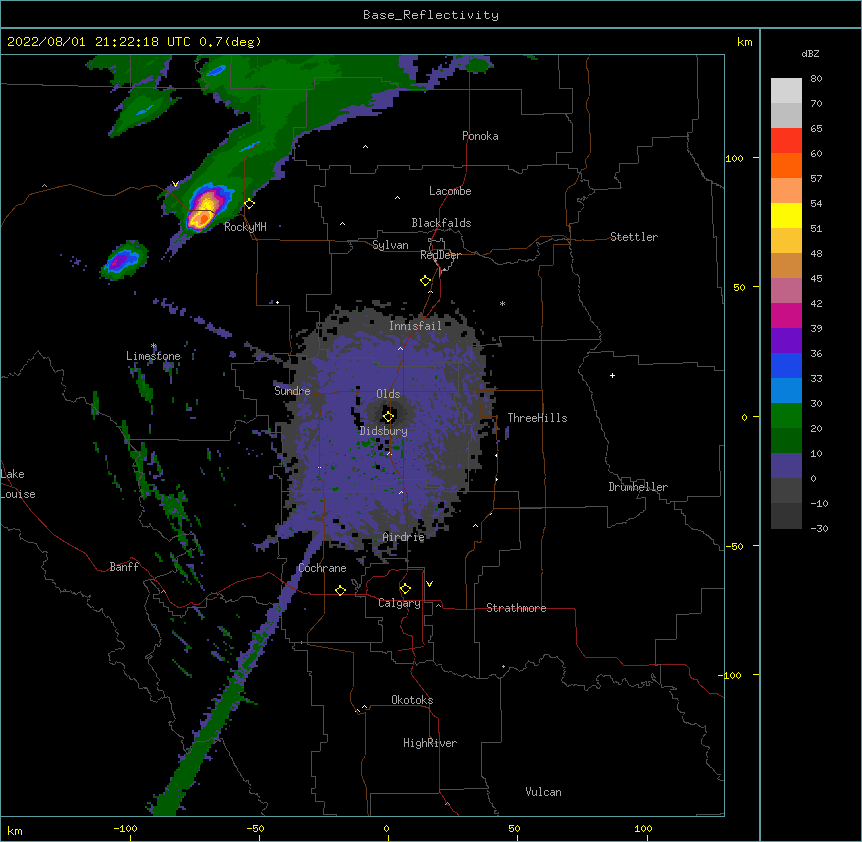Select the yellow swatch between 54 and 51
The image size is (862, 842).
pyautogui.click(x=786, y=216)
